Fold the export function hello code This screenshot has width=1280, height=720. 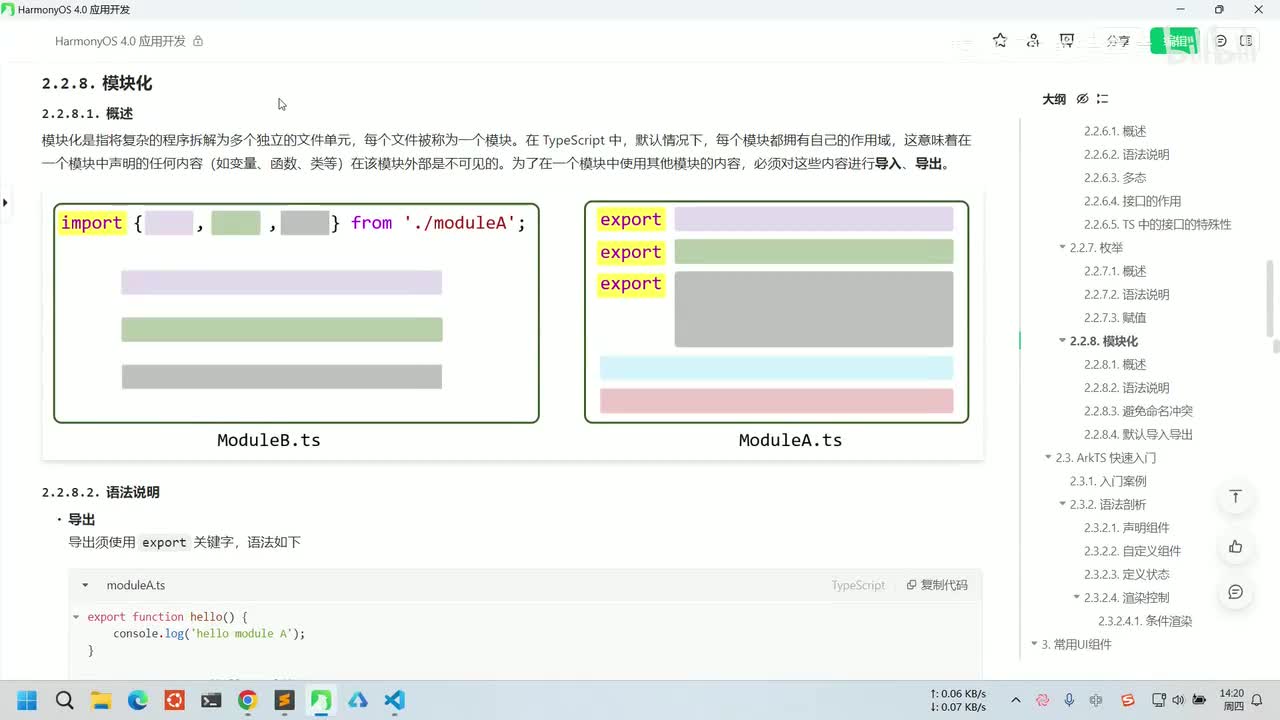76,617
